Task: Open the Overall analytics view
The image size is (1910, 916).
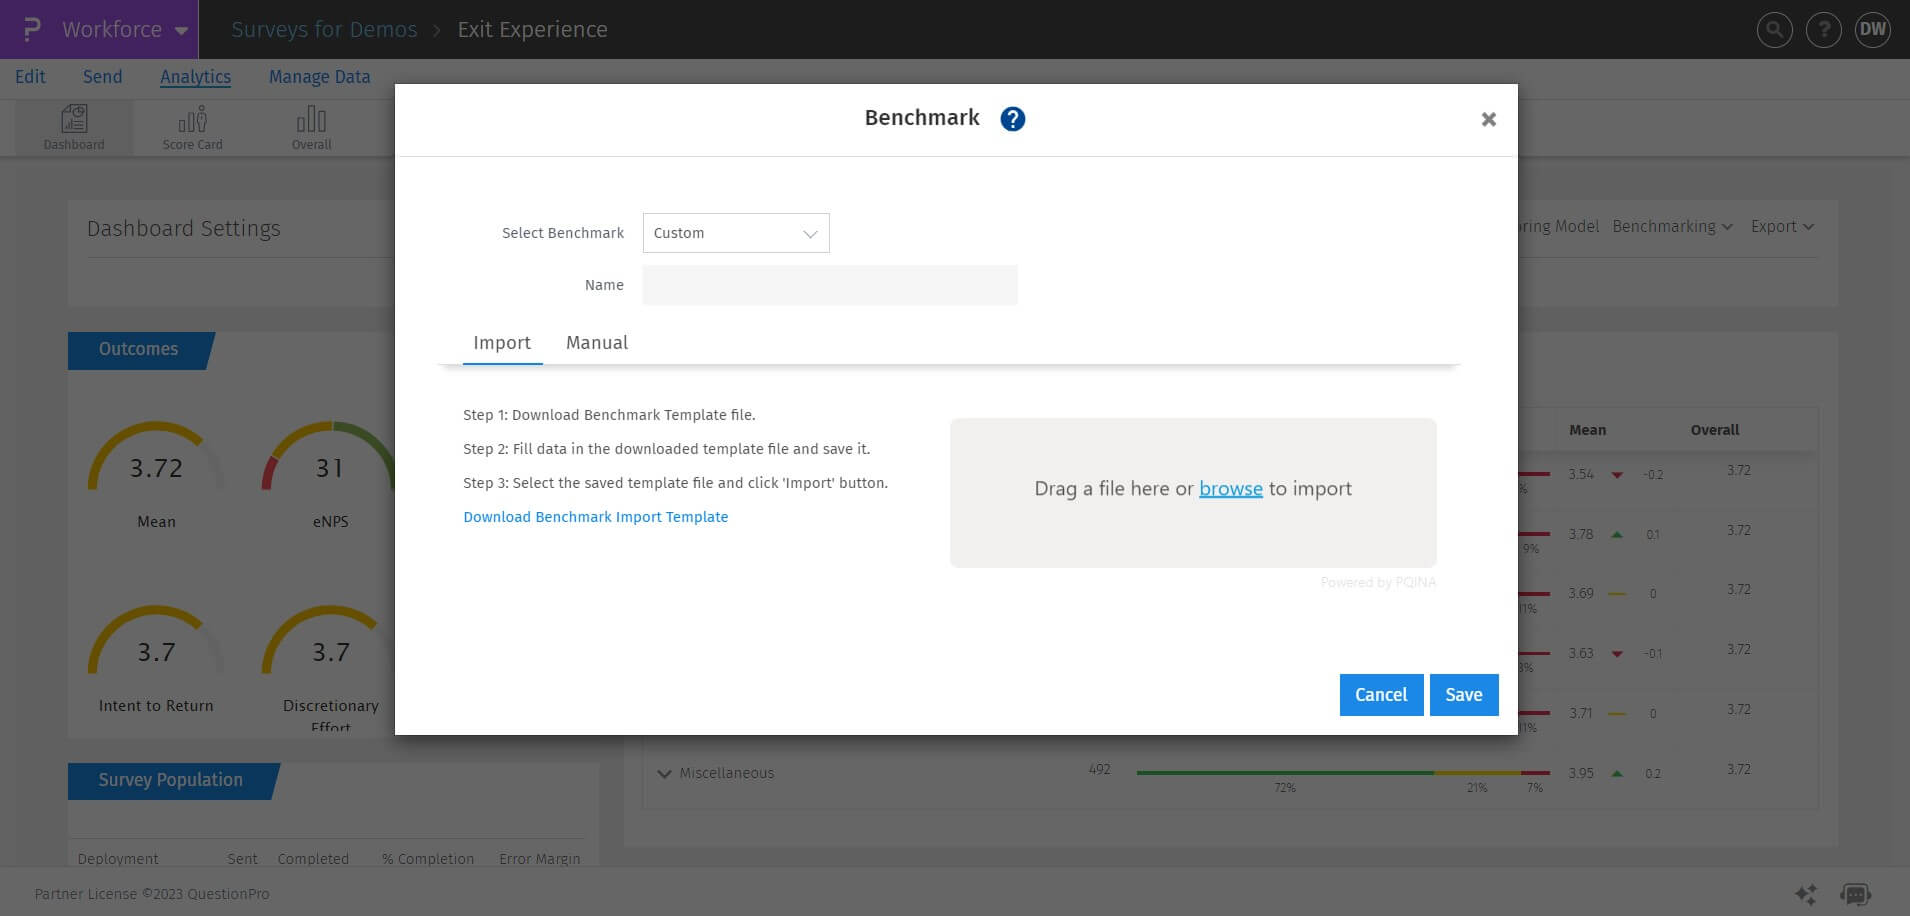Action: (311, 126)
